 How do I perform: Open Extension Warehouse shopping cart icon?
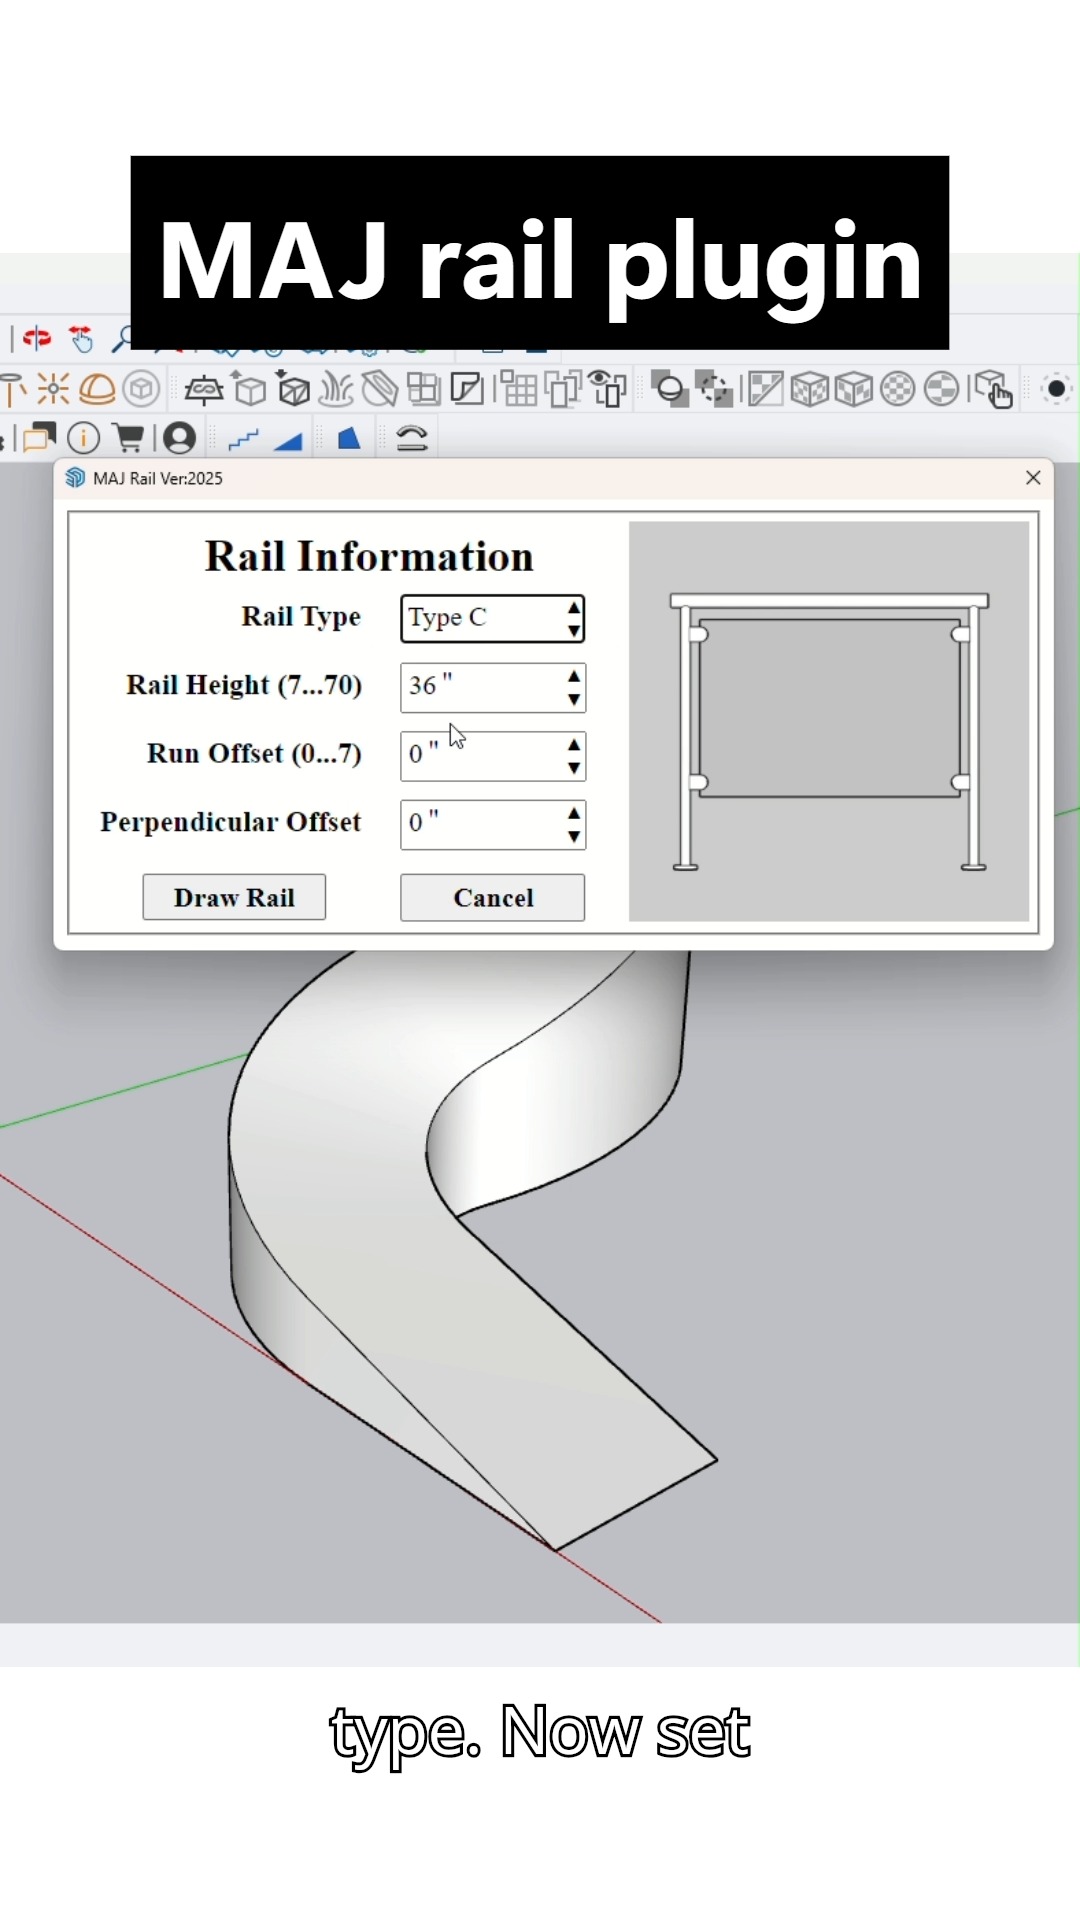[128, 438]
